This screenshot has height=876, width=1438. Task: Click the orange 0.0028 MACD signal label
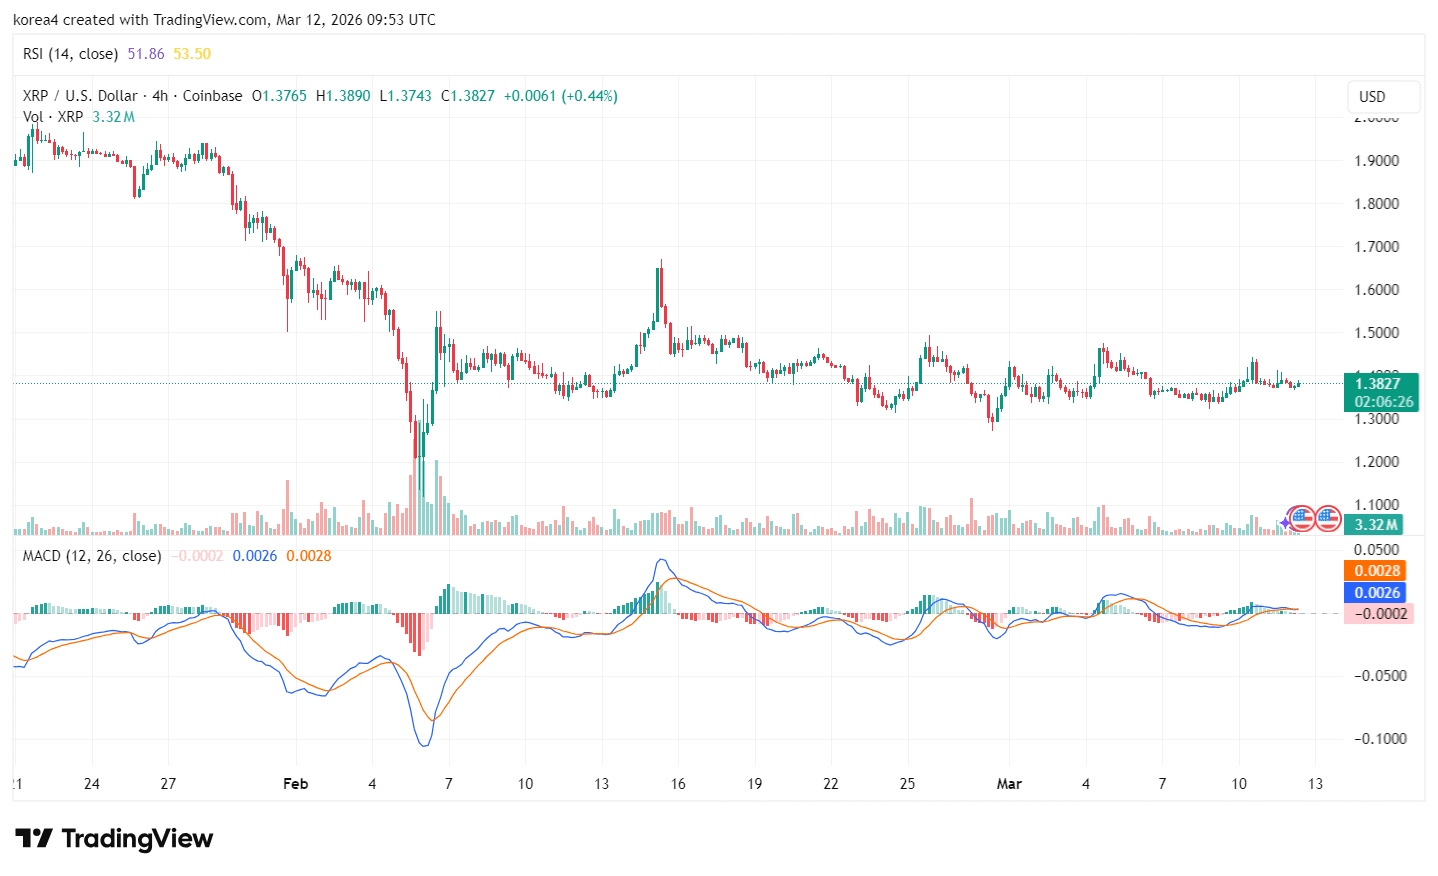pyautogui.click(x=1376, y=571)
